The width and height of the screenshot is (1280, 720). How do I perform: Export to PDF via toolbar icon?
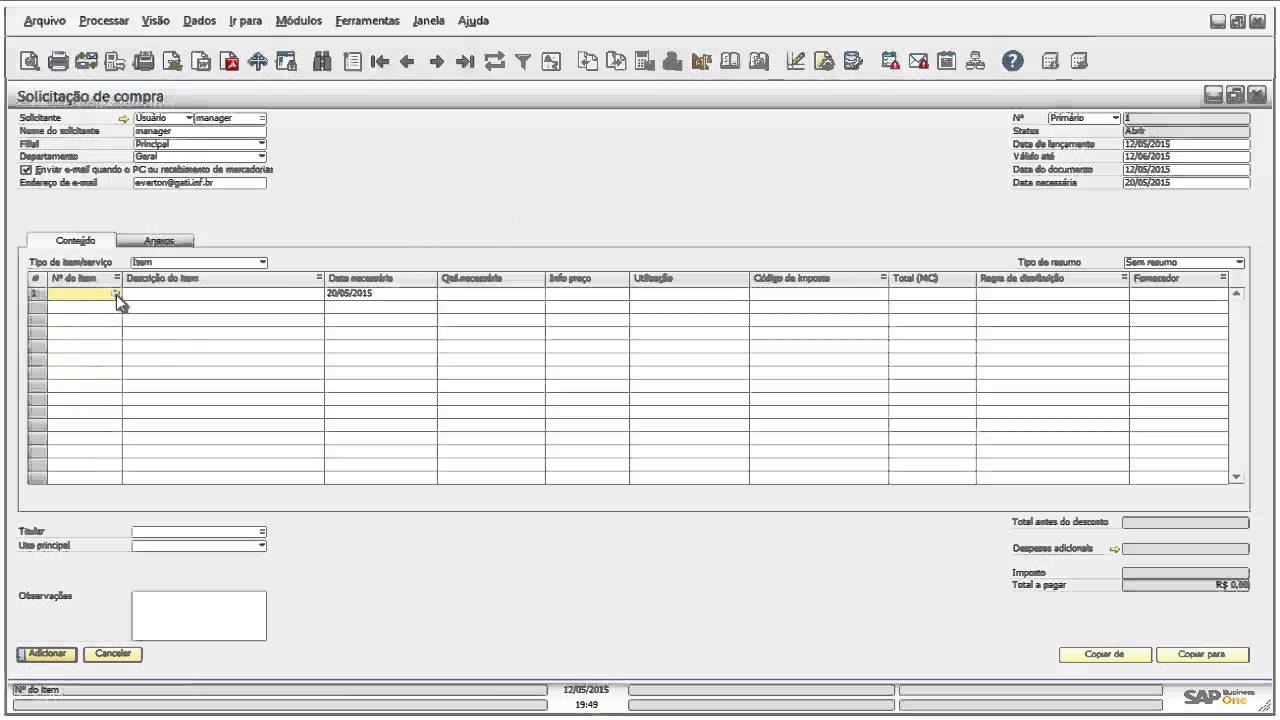(230, 61)
